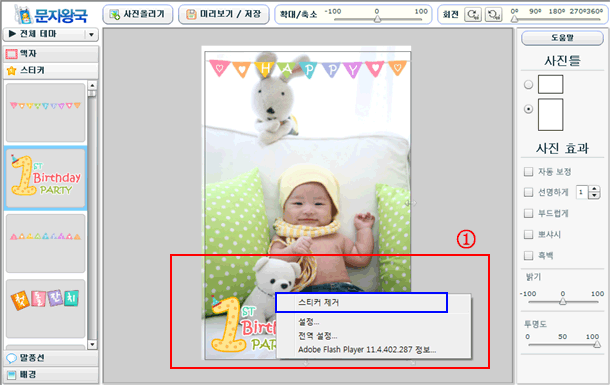The width and height of the screenshot is (610, 385).
Task: Click the 밝기 brightness slider handle
Action: 563,301
